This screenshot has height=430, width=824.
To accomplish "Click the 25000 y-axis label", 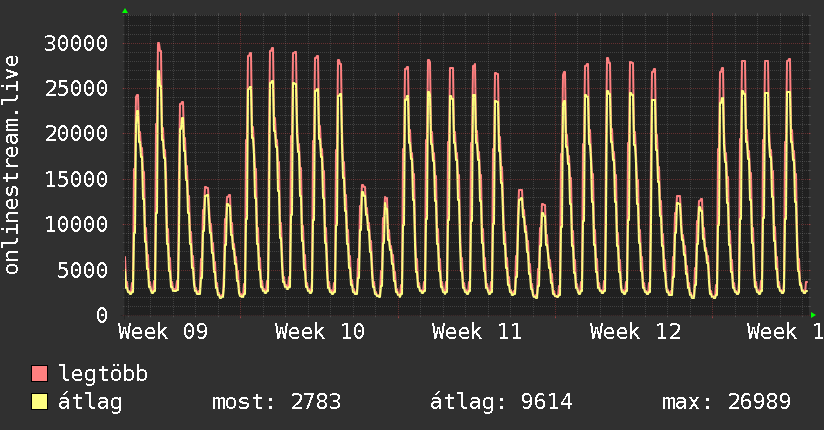I will click(76, 88).
